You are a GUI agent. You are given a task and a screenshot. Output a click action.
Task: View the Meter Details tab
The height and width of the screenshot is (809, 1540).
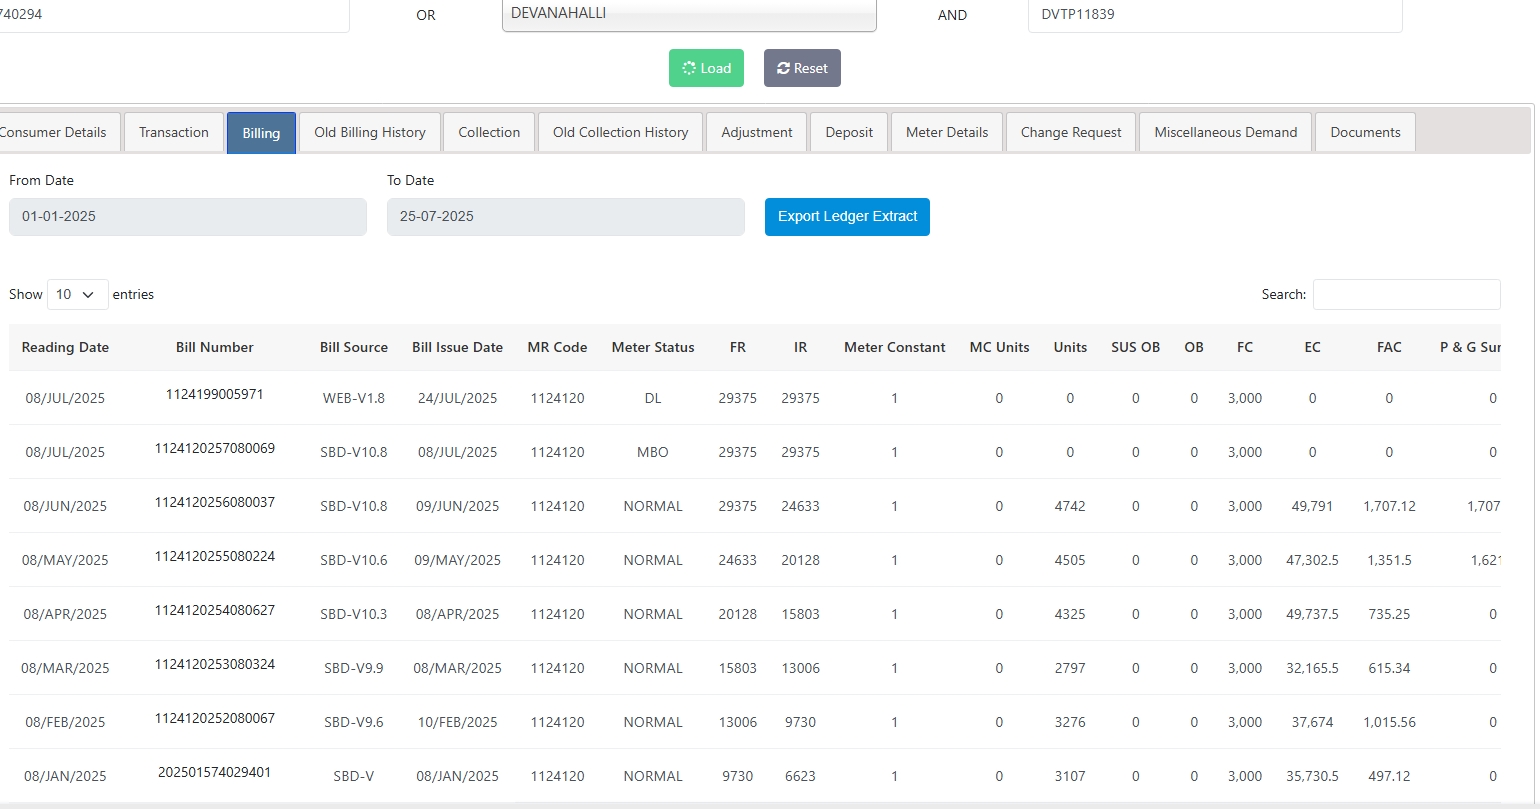(x=947, y=132)
